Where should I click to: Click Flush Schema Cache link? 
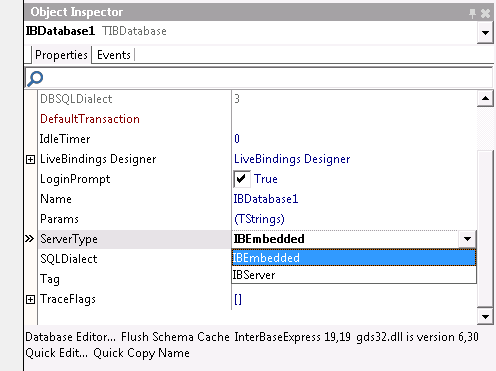click(175, 337)
